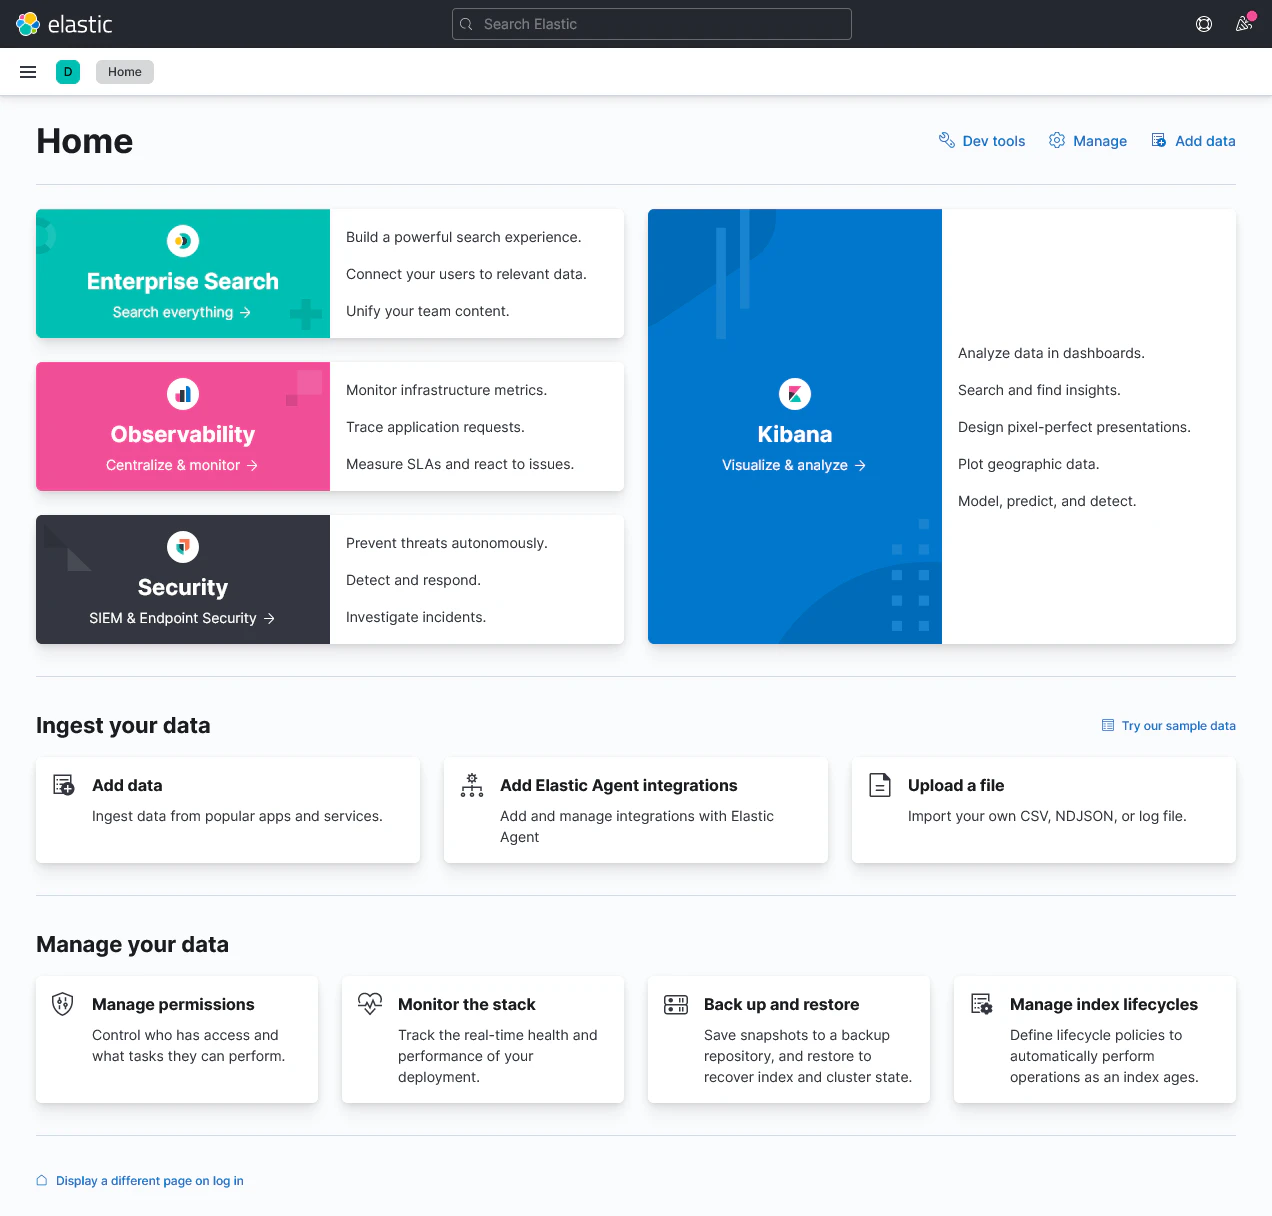Click the home icon beside log in link

click(42, 1180)
